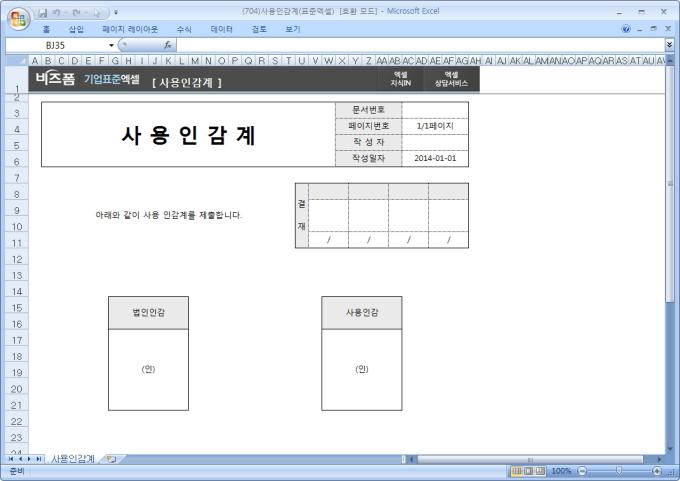
Task: Click next sheet tab navigation arrow
Action: (29, 459)
